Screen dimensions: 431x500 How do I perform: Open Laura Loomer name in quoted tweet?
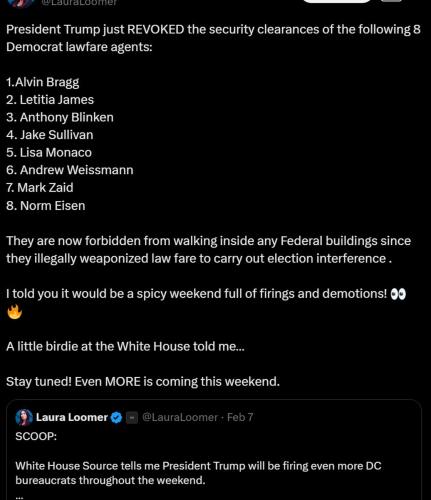[72, 417]
